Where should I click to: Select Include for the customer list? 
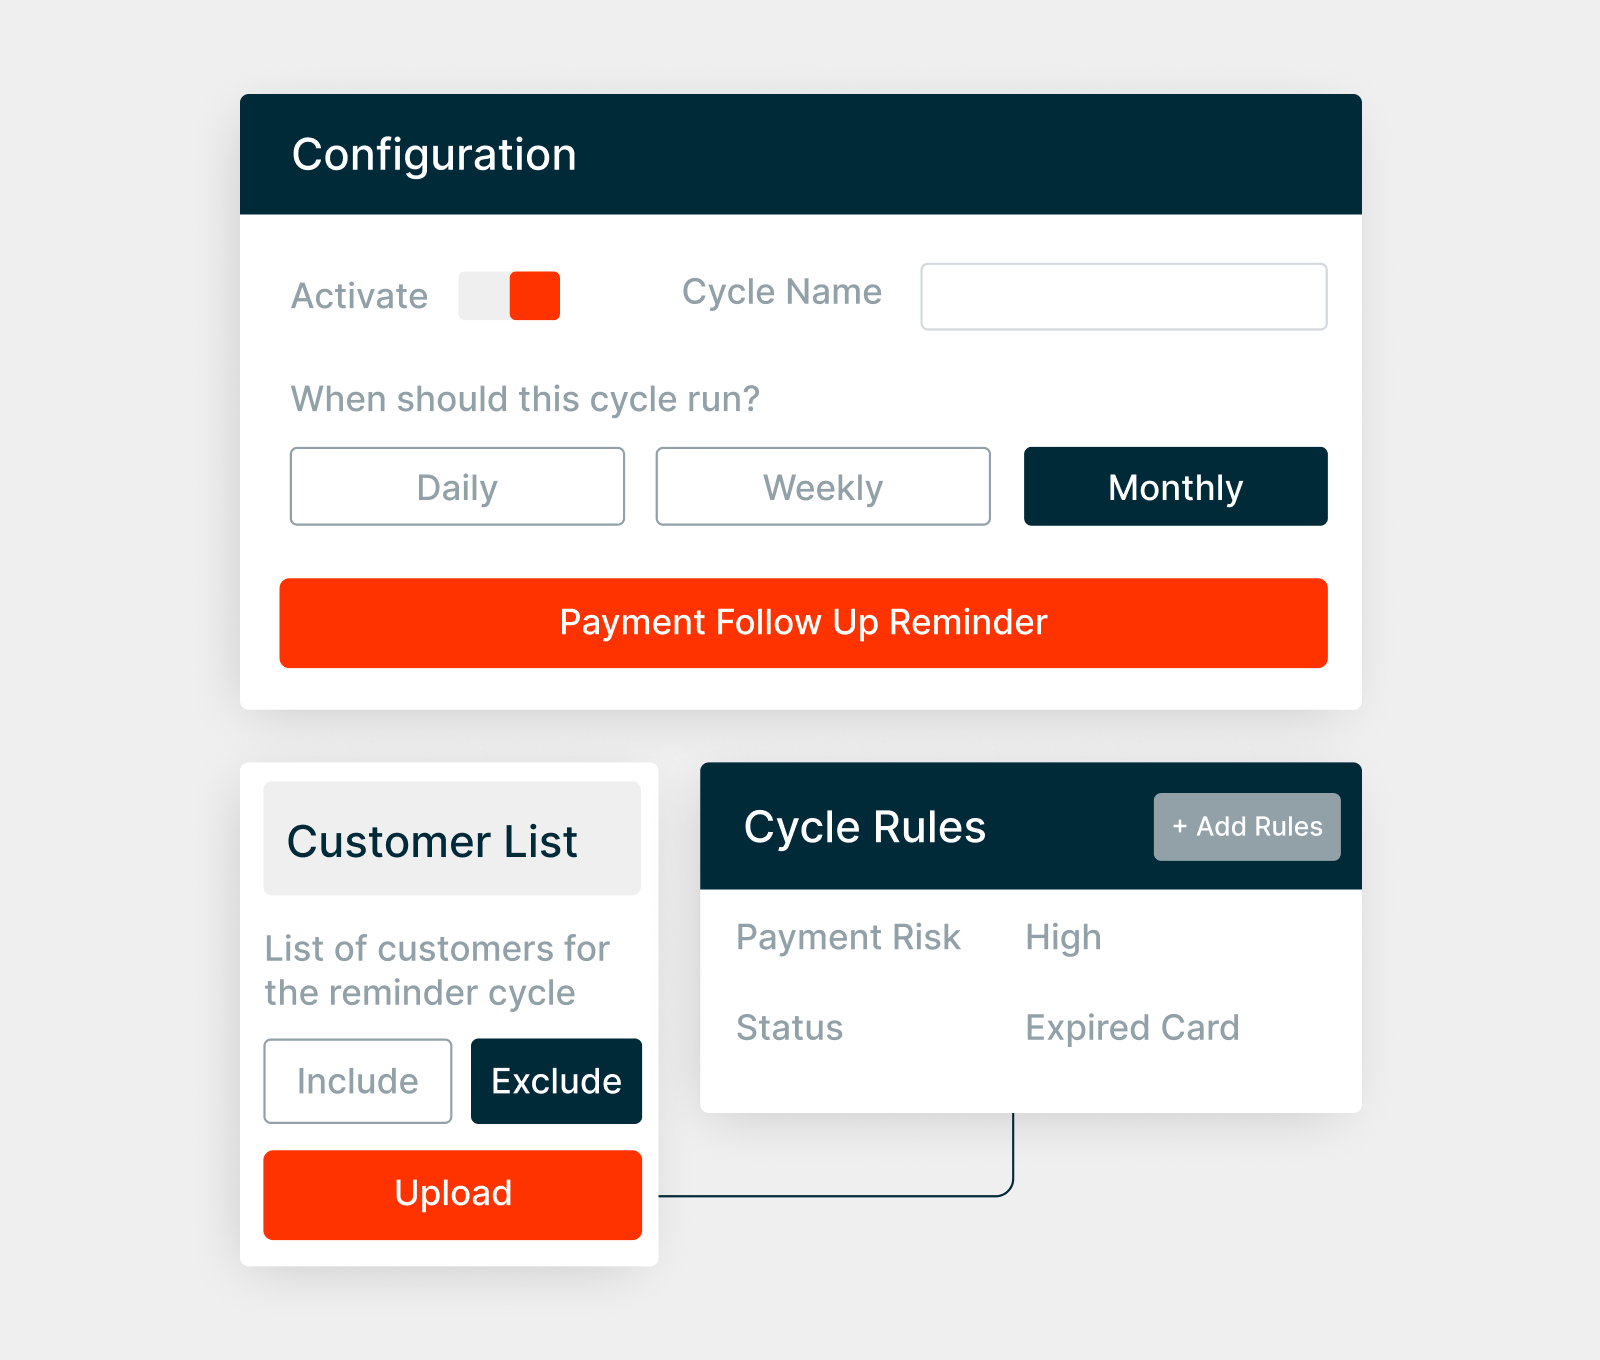click(357, 1081)
